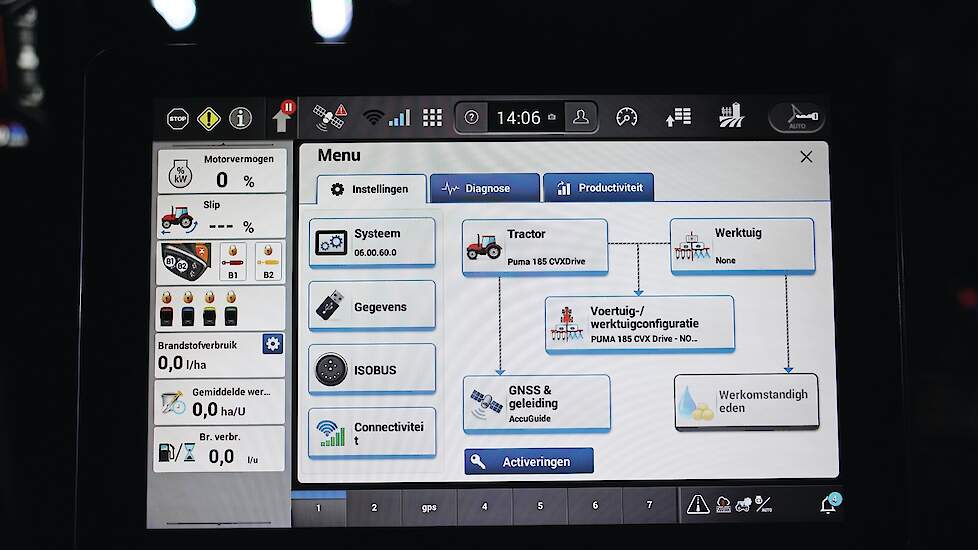The width and height of the screenshot is (978, 550).
Task: Tap the Gemiddelde wer... ha/U widget
Action: 220,402
